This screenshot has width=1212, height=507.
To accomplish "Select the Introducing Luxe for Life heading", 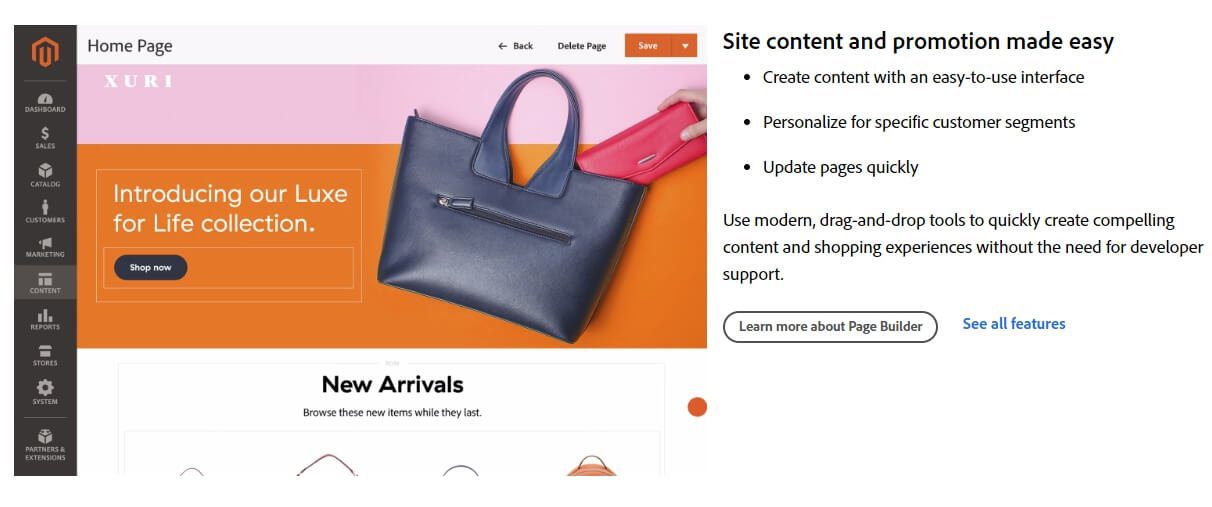I will click(230, 208).
